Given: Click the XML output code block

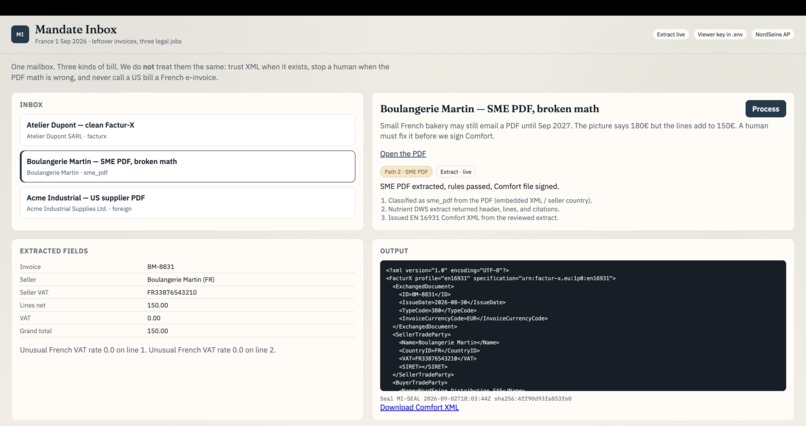Looking at the screenshot, I should 583,326.
